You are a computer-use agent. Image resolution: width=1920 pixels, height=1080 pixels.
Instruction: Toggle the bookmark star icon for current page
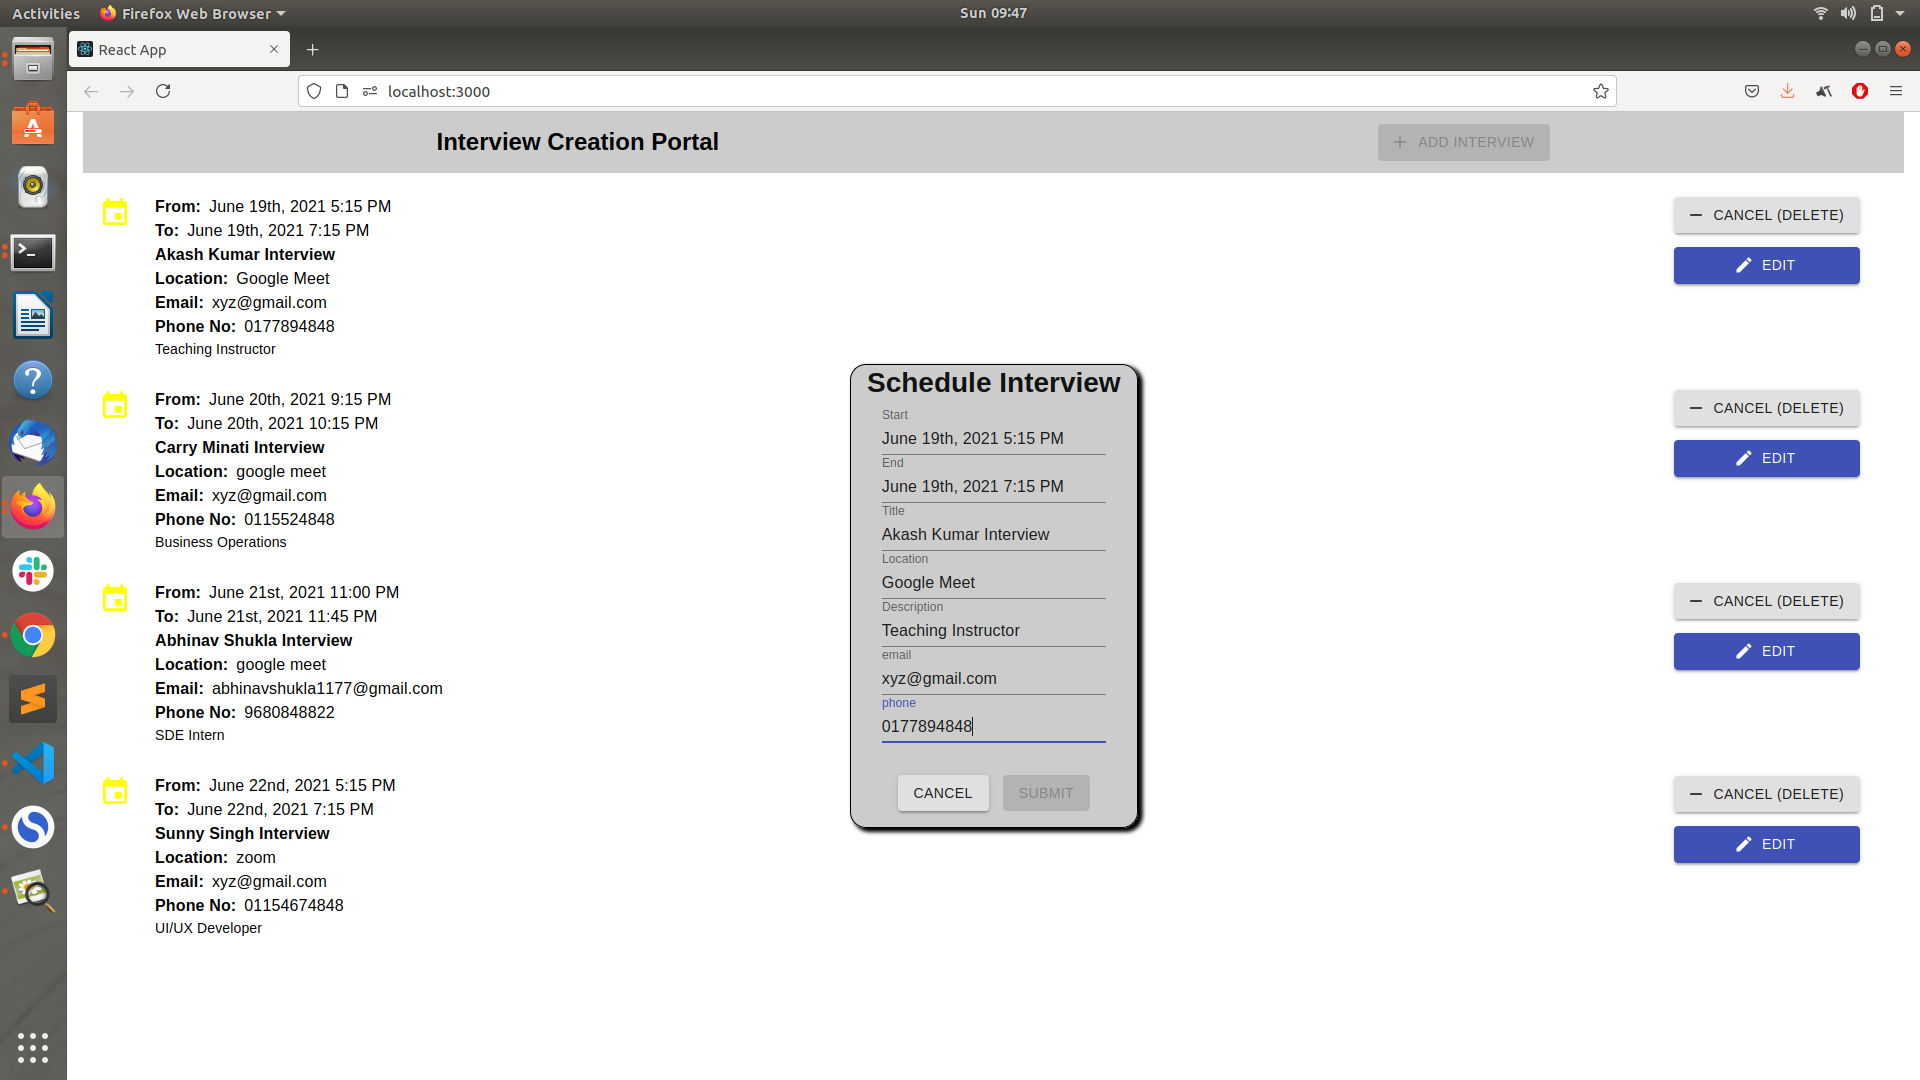click(x=1601, y=90)
